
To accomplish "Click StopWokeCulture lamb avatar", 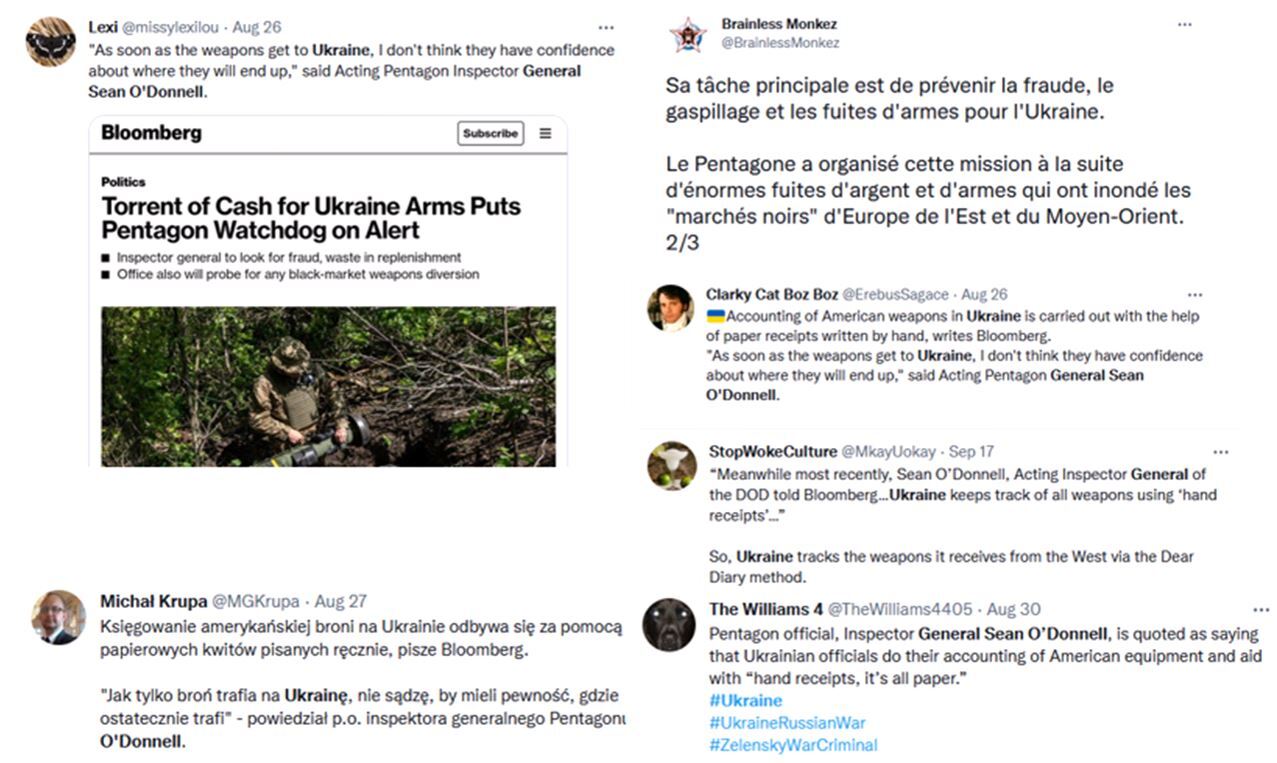I will tap(672, 466).
